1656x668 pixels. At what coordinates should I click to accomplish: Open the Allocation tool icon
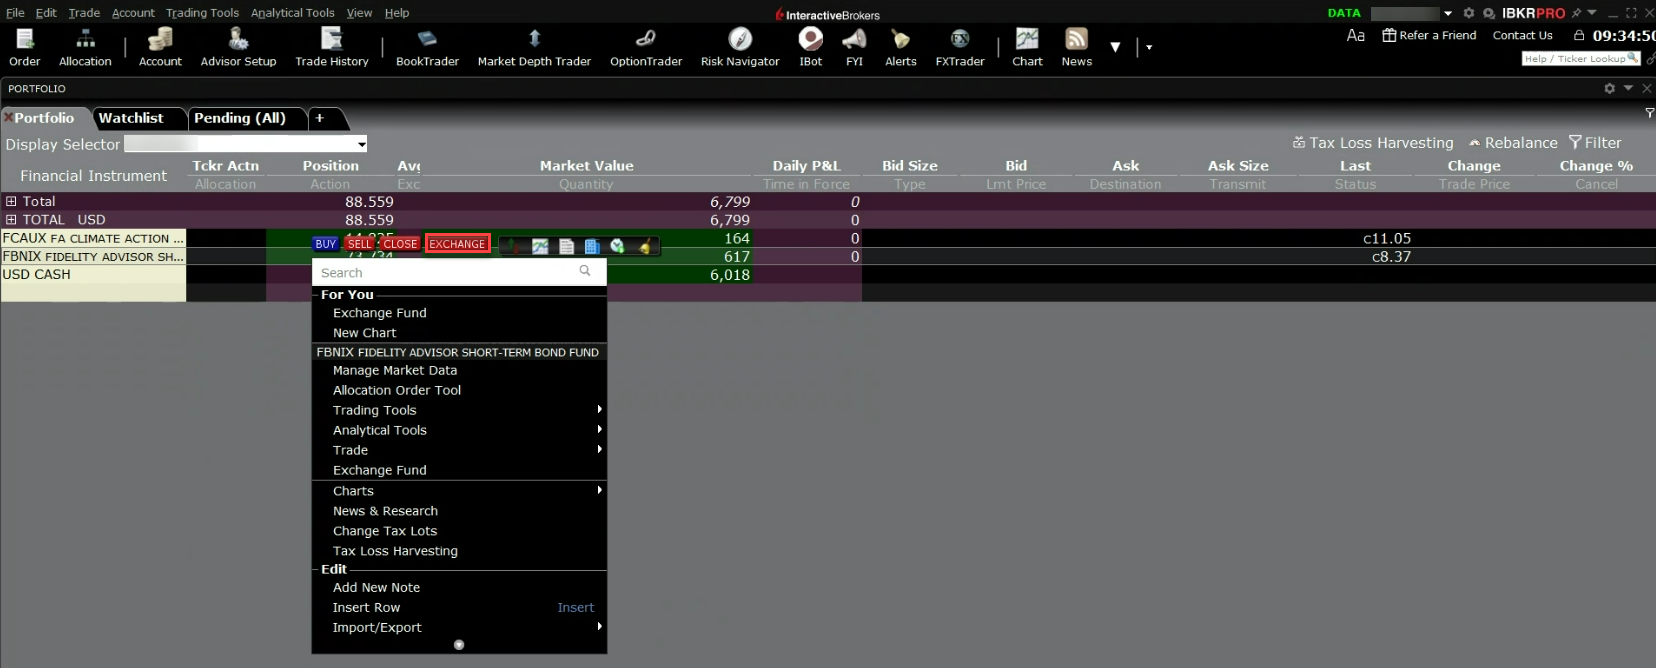click(85, 47)
